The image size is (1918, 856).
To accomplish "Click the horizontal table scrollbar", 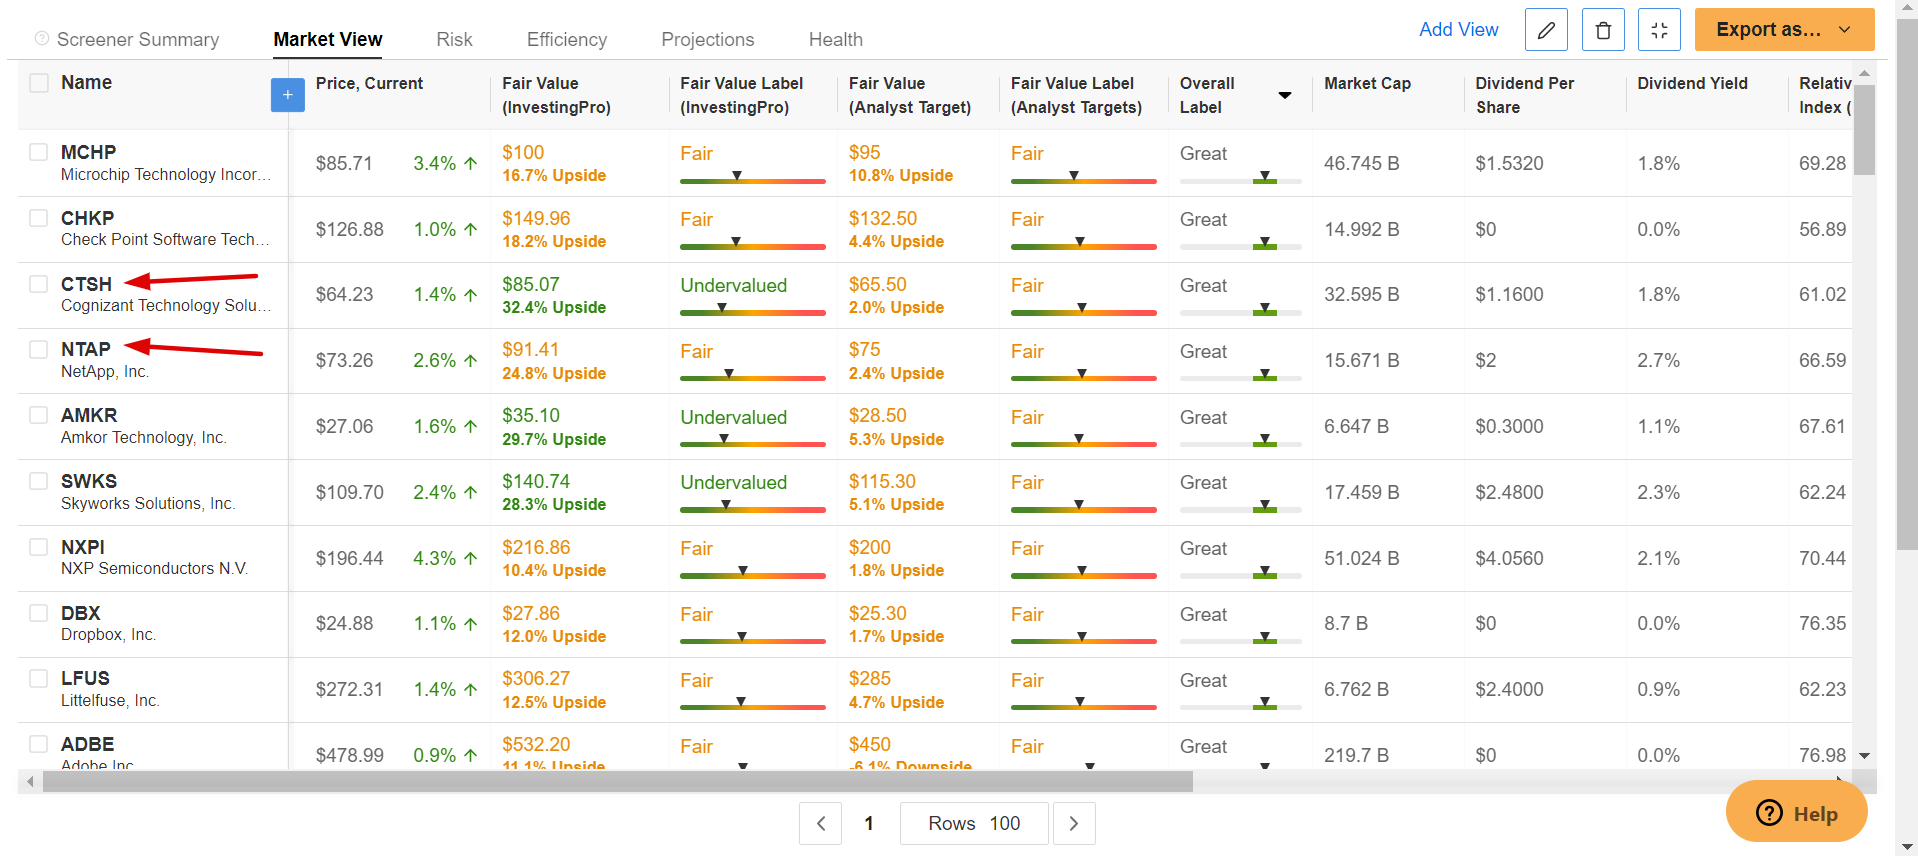I will click(x=617, y=782).
